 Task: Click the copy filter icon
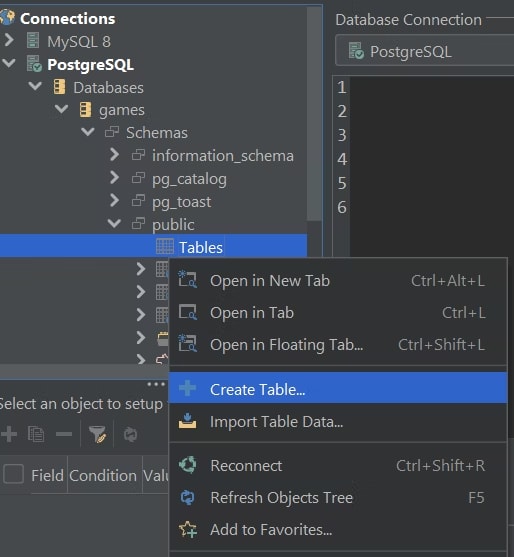36,434
